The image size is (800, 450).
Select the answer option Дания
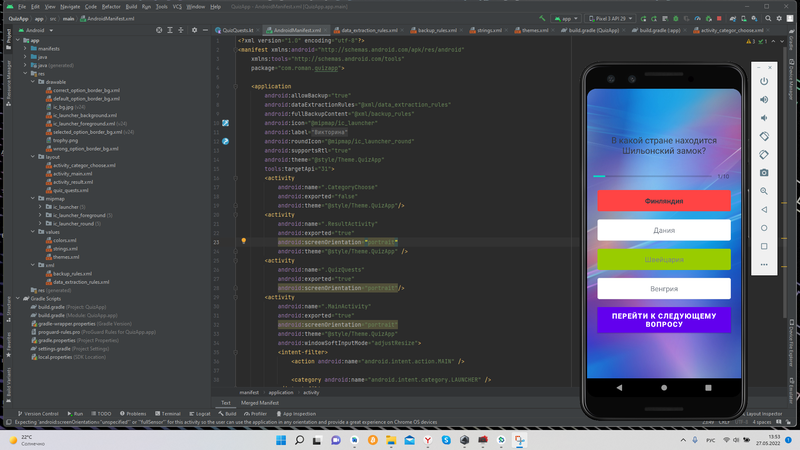(664, 230)
